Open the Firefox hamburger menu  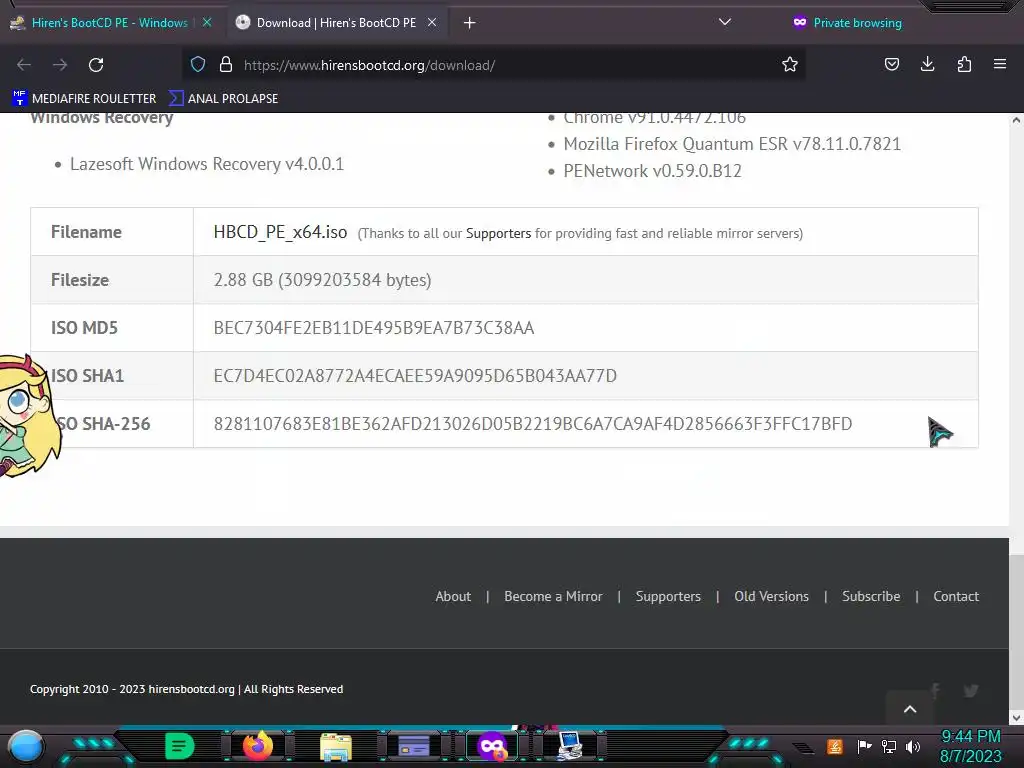[x=1000, y=64]
